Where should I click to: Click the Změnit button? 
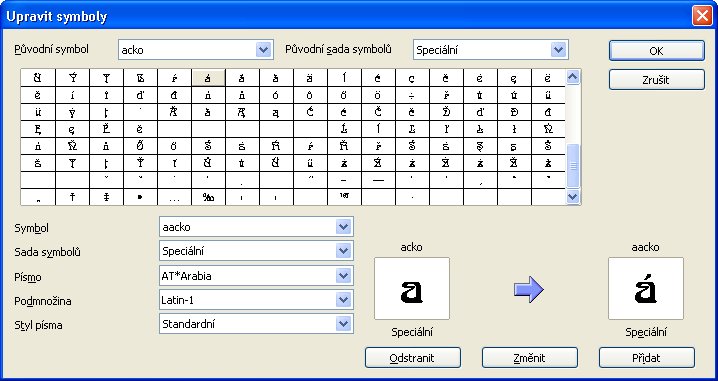click(x=529, y=358)
